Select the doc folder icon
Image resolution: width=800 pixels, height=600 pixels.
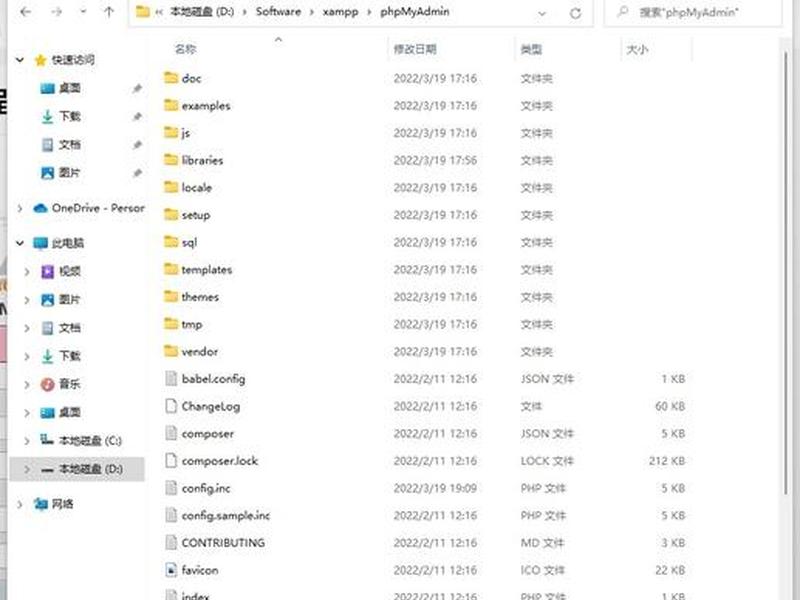tap(171, 78)
